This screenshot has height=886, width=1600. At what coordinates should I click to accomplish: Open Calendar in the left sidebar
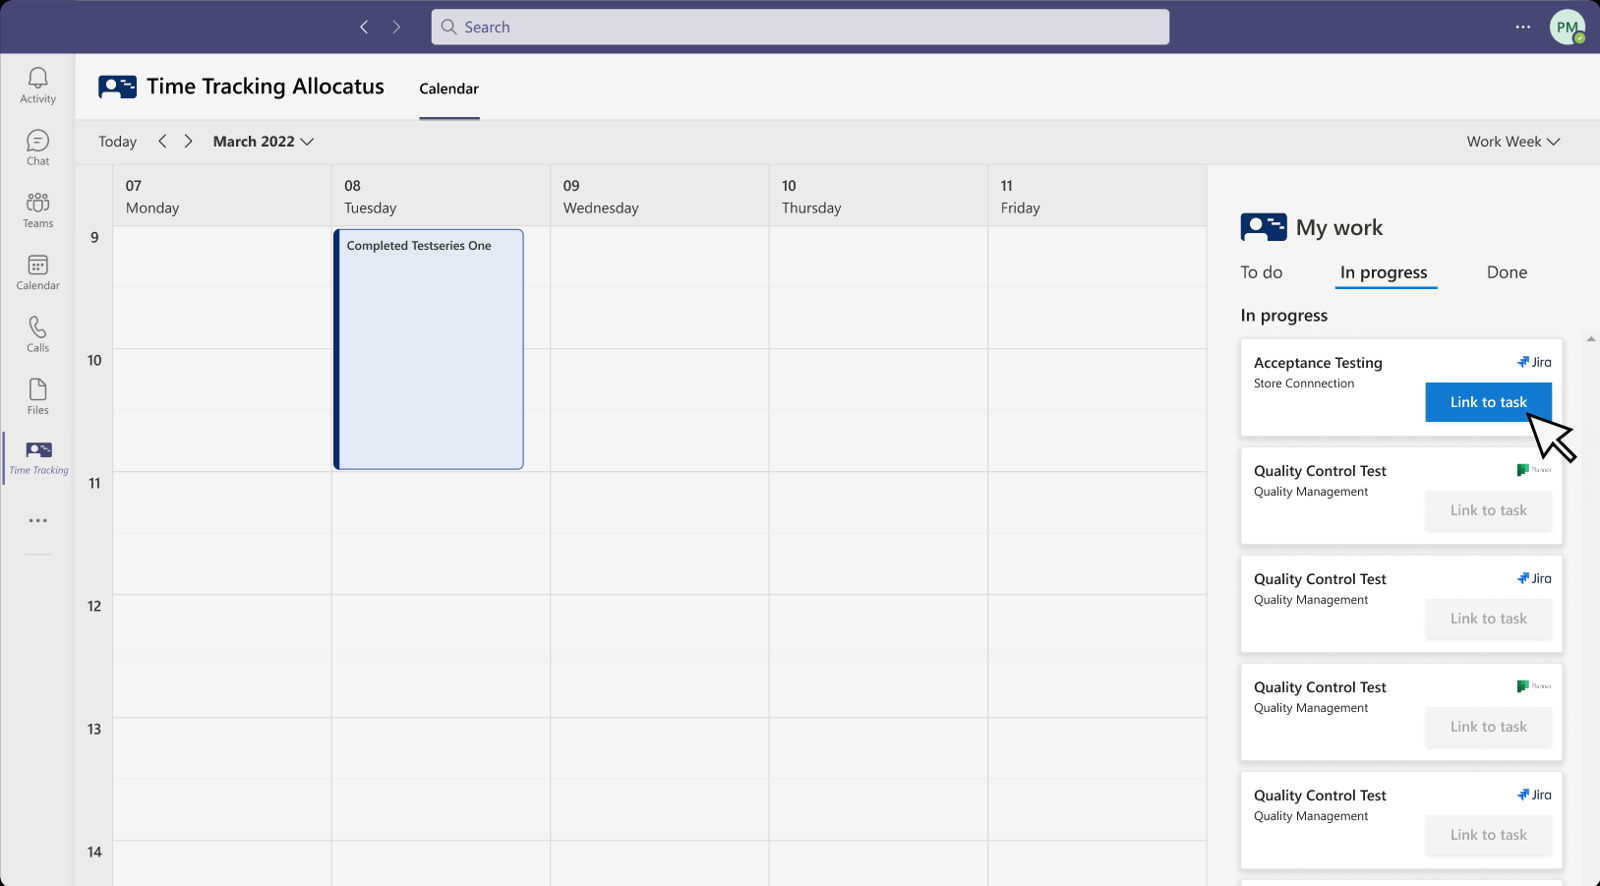[38, 272]
